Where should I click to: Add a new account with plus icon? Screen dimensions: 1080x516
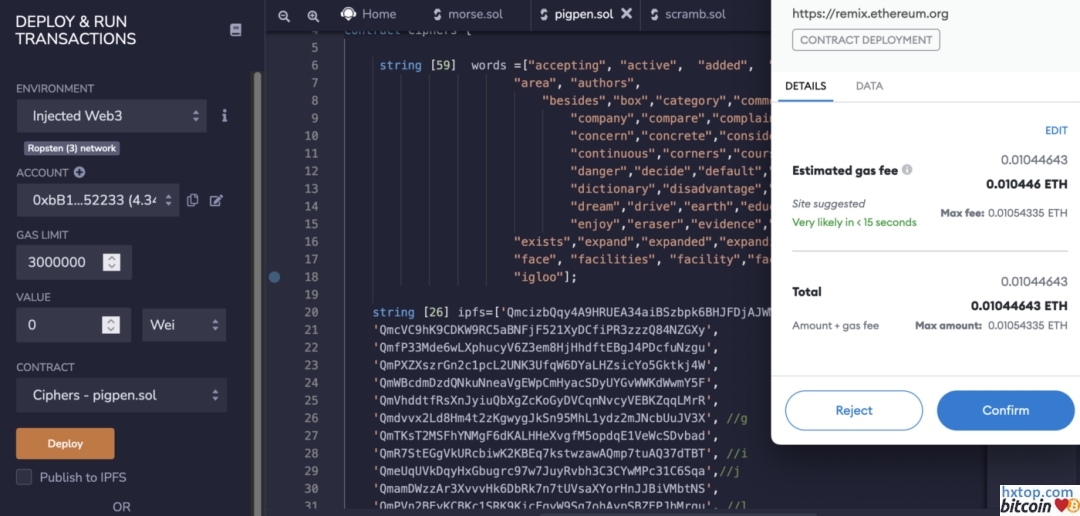point(79,173)
